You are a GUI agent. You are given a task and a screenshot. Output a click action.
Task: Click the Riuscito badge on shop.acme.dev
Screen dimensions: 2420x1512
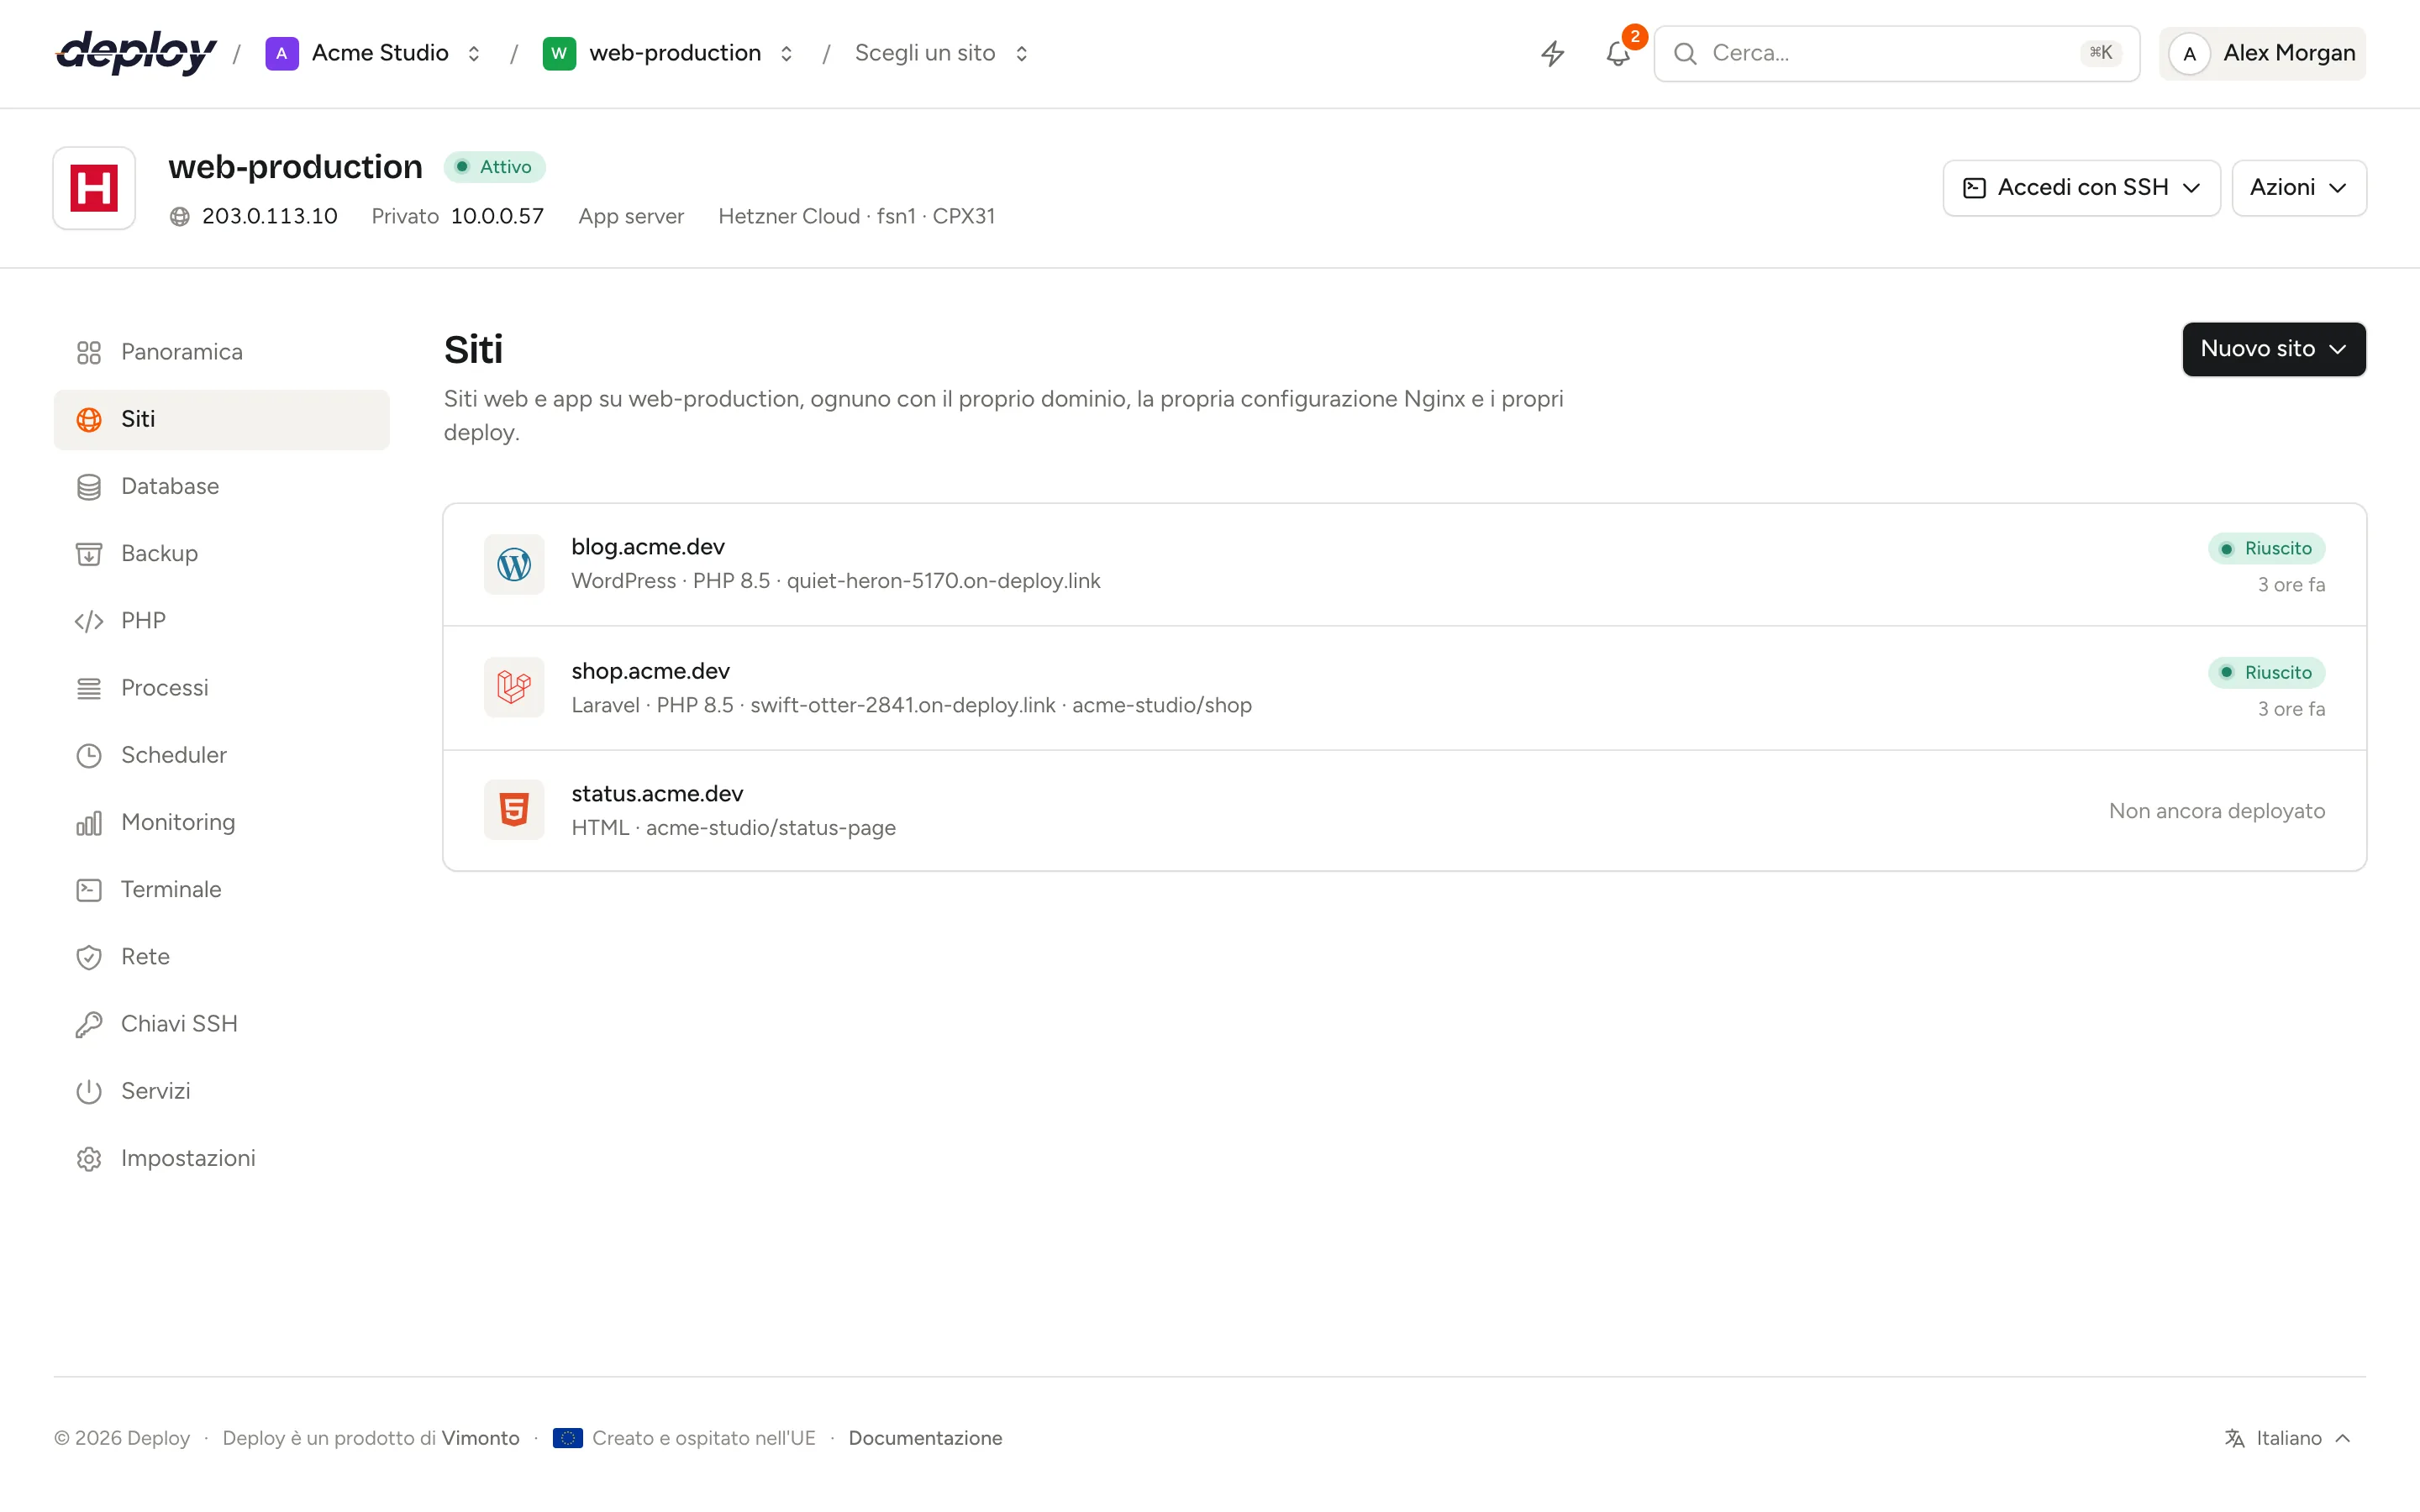pyautogui.click(x=2266, y=673)
